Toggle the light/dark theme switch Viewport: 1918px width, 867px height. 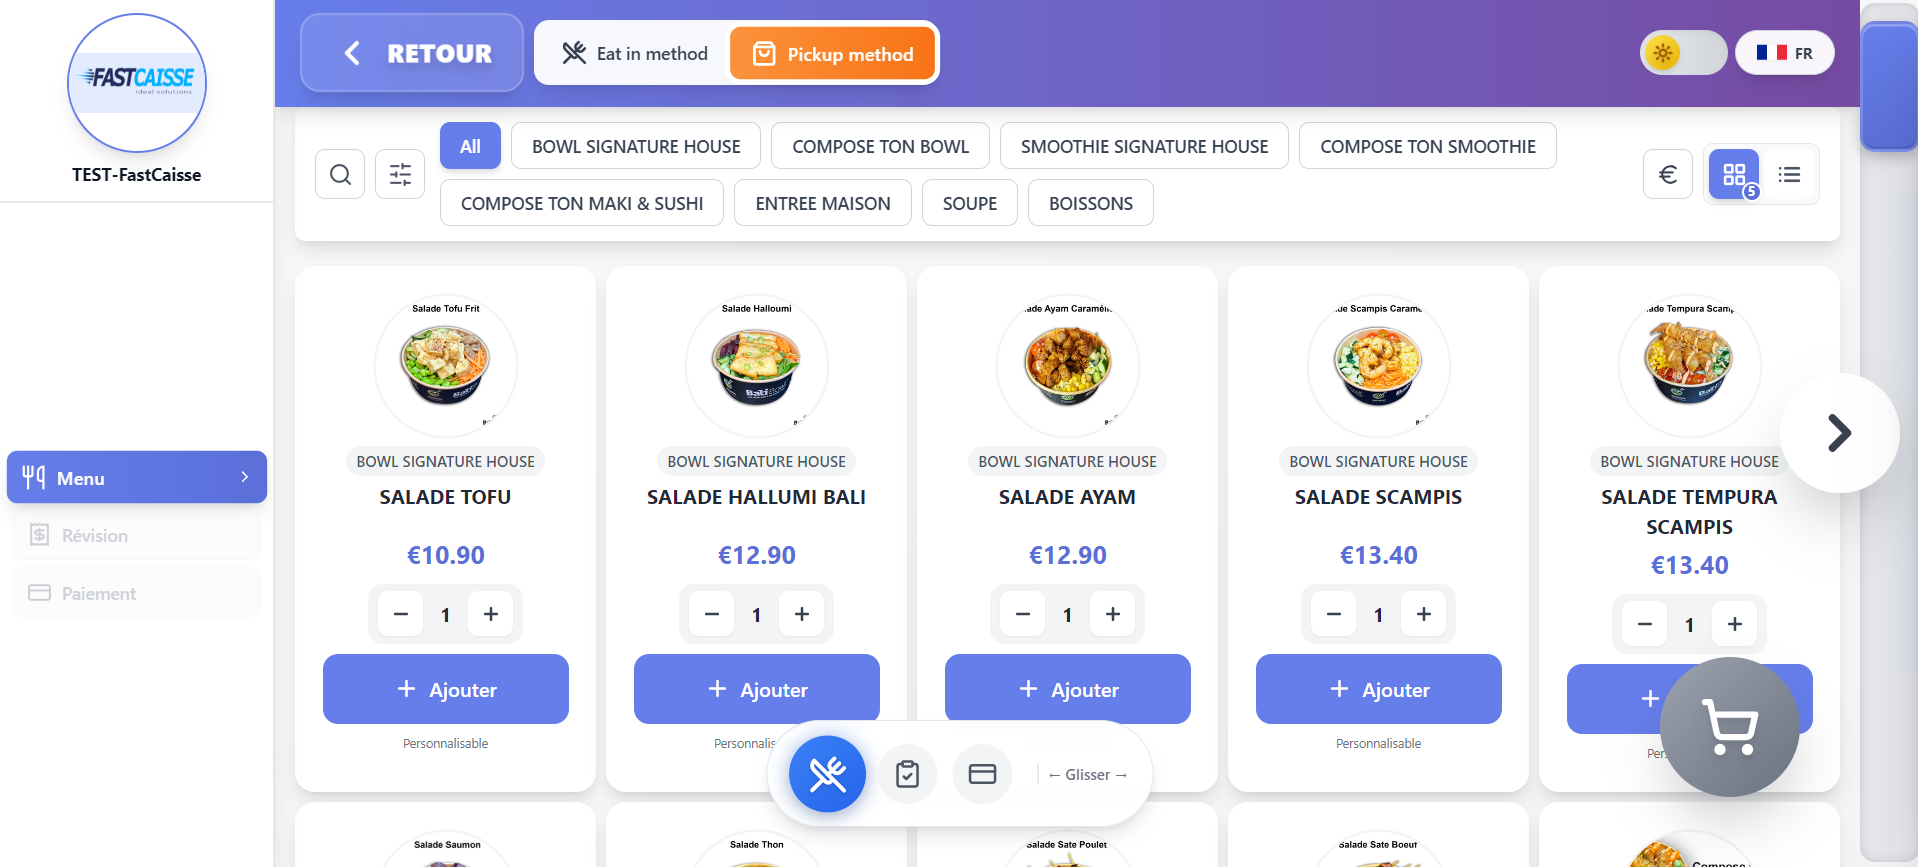coord(1682,52)
